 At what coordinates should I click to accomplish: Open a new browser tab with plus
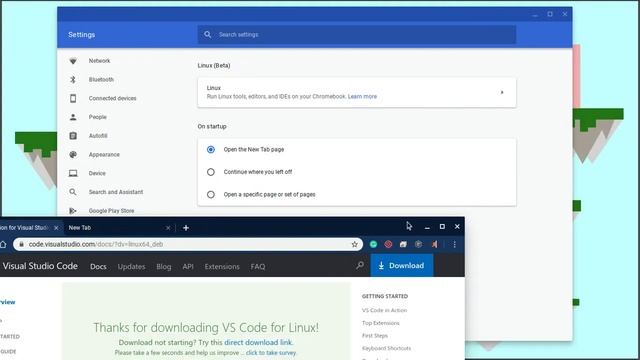tap(186, 228)
